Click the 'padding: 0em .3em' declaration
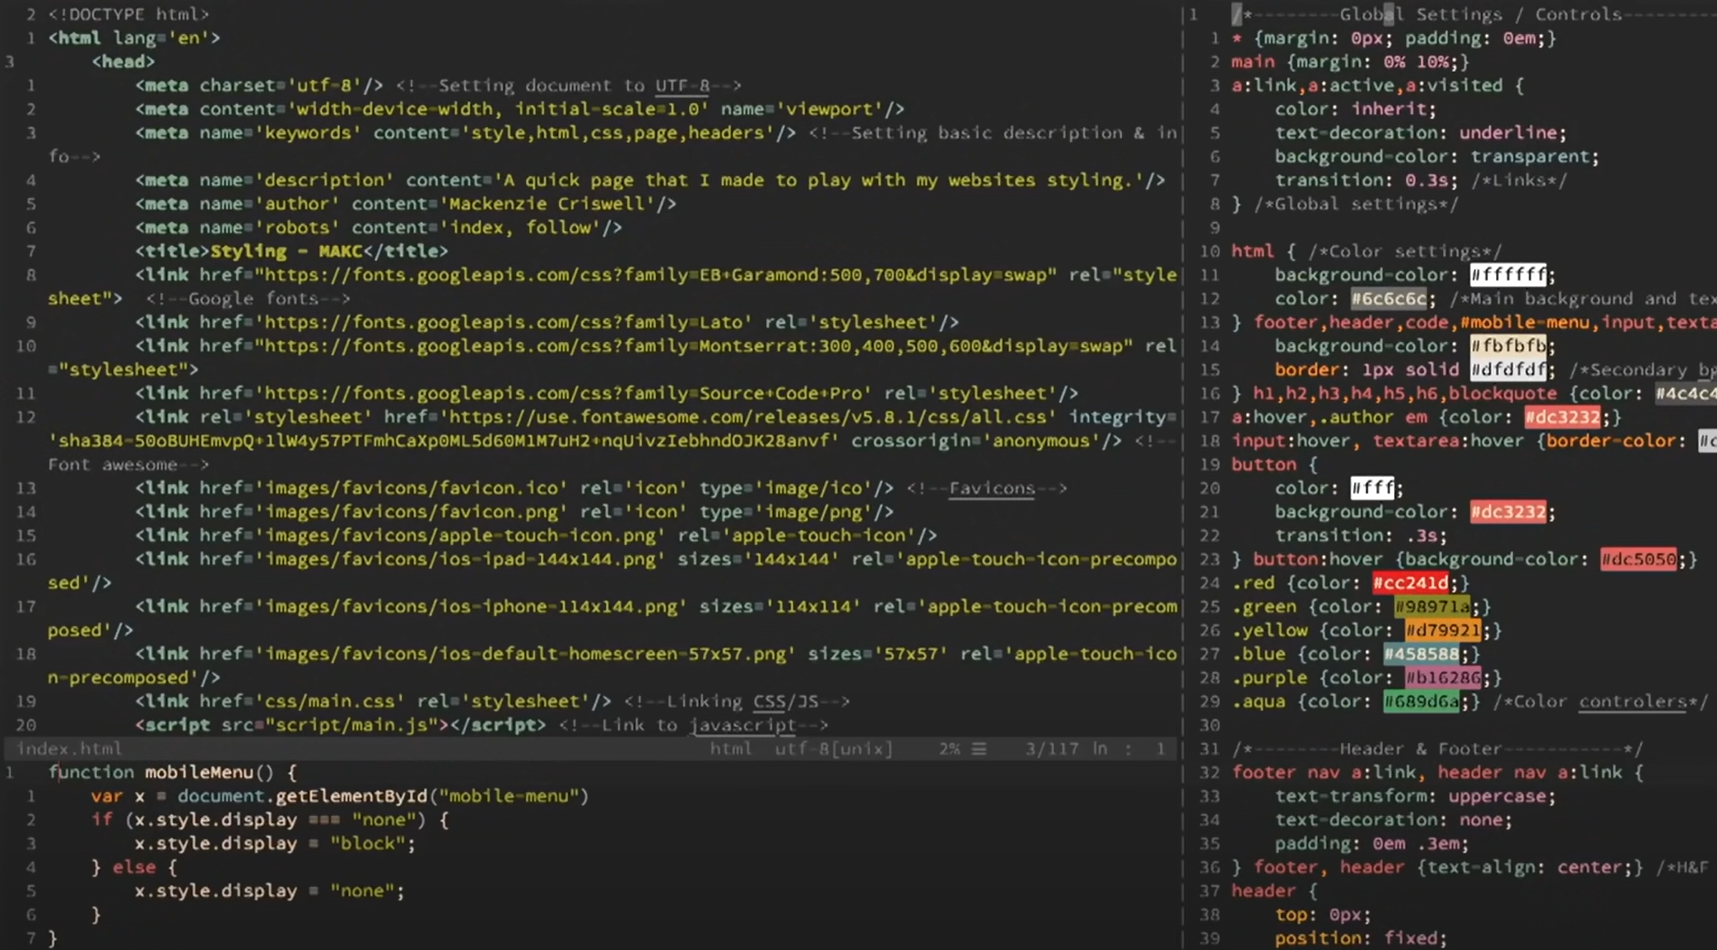 (x=1372, y=843)
